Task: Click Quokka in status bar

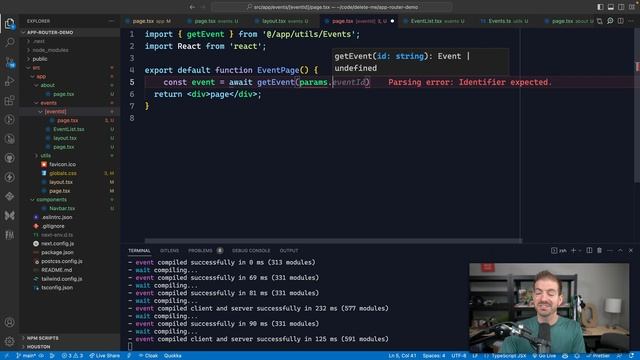Action: (173, 356)
